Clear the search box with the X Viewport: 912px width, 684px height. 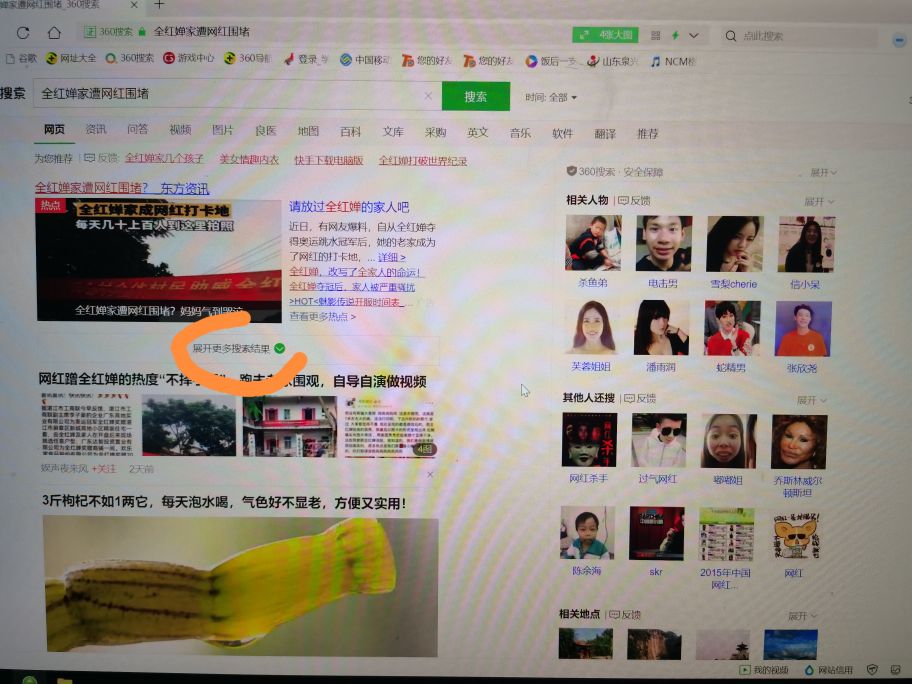pos(427,96)
